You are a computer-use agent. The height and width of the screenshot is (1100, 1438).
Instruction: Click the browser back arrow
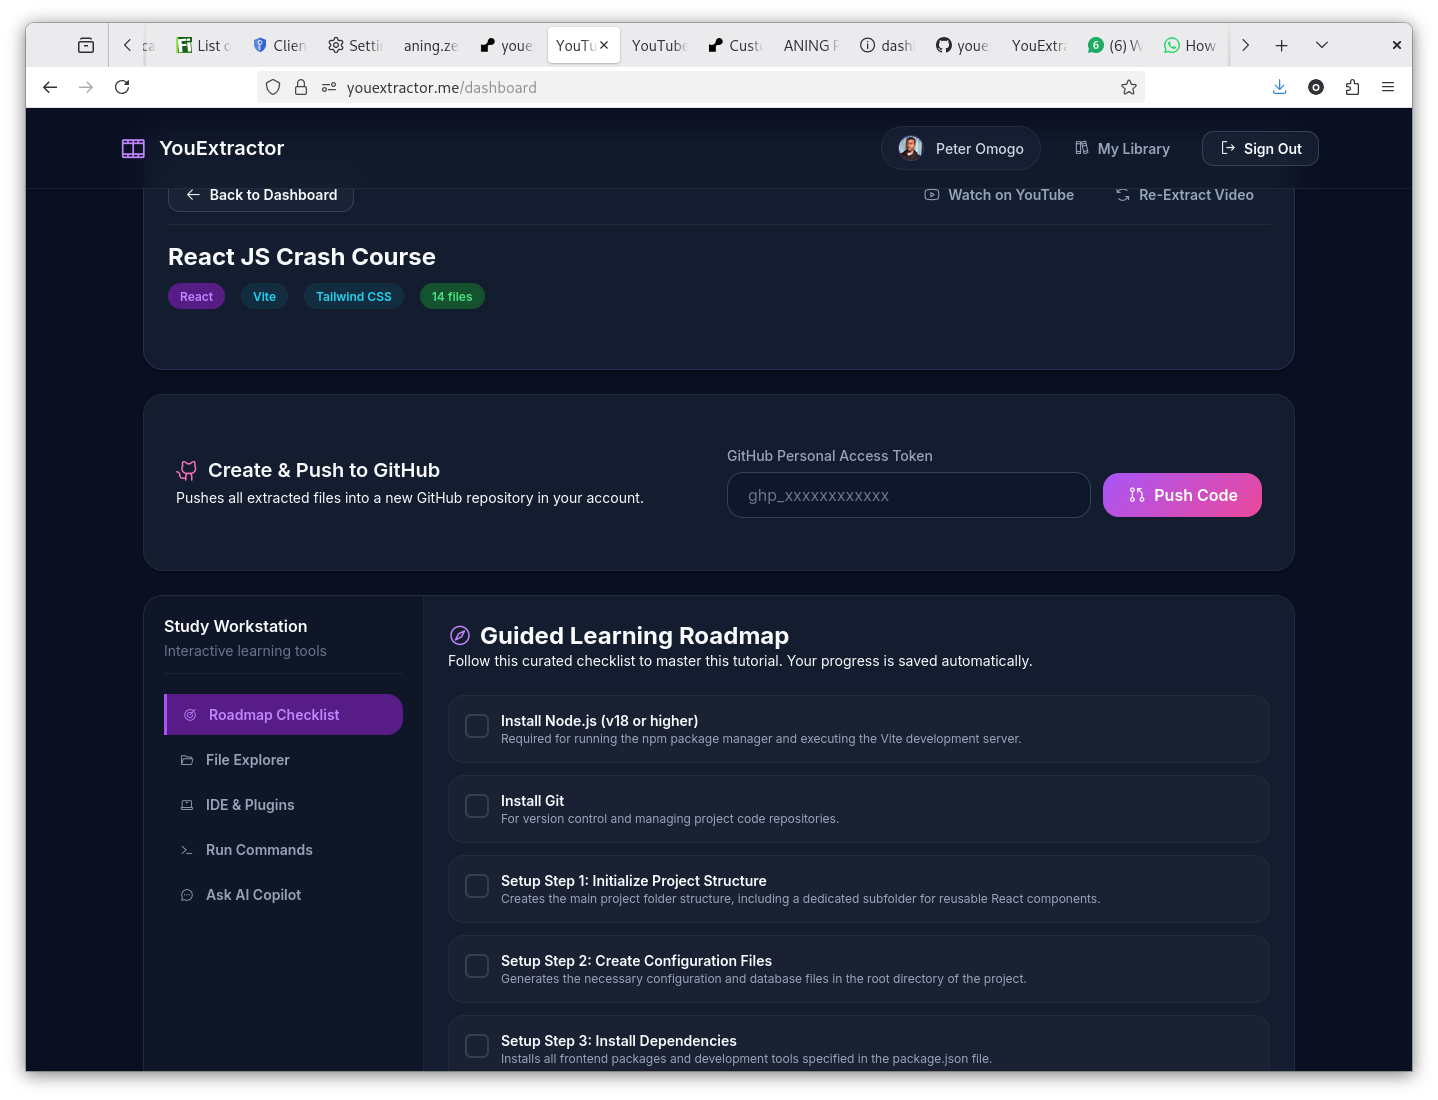(50, 88)
